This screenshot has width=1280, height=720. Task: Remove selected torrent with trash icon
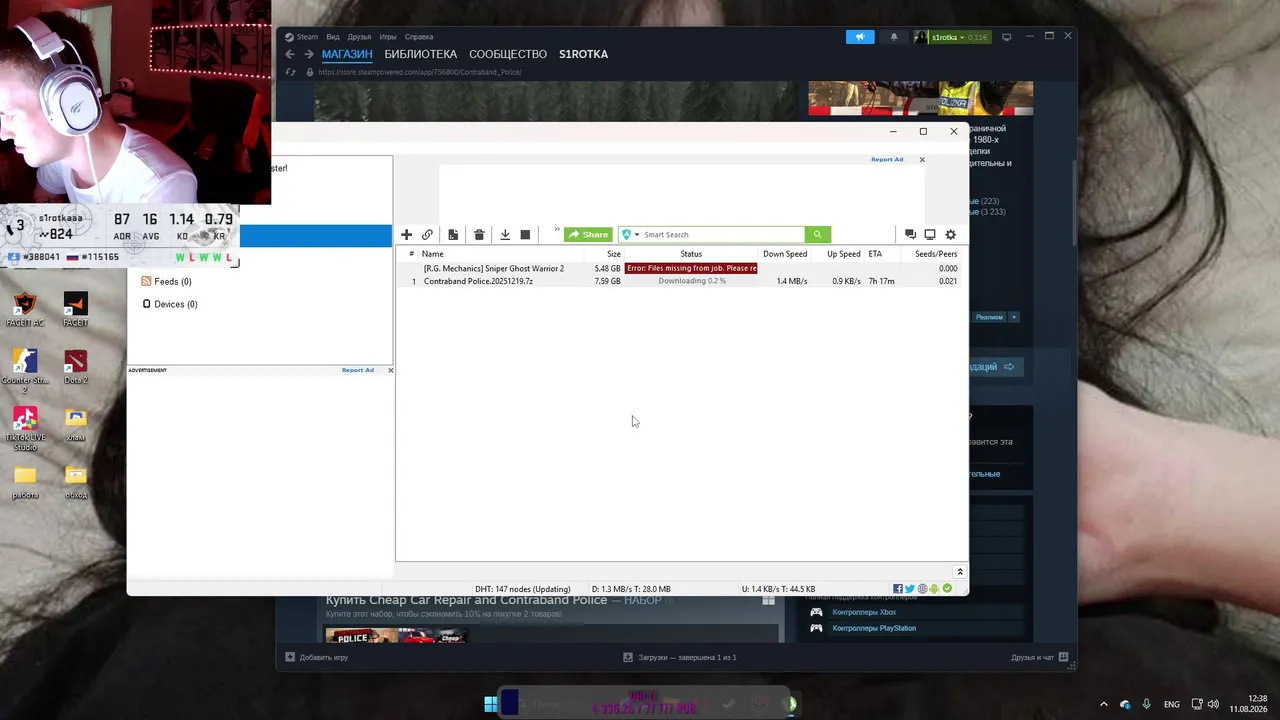click(479, 235)
